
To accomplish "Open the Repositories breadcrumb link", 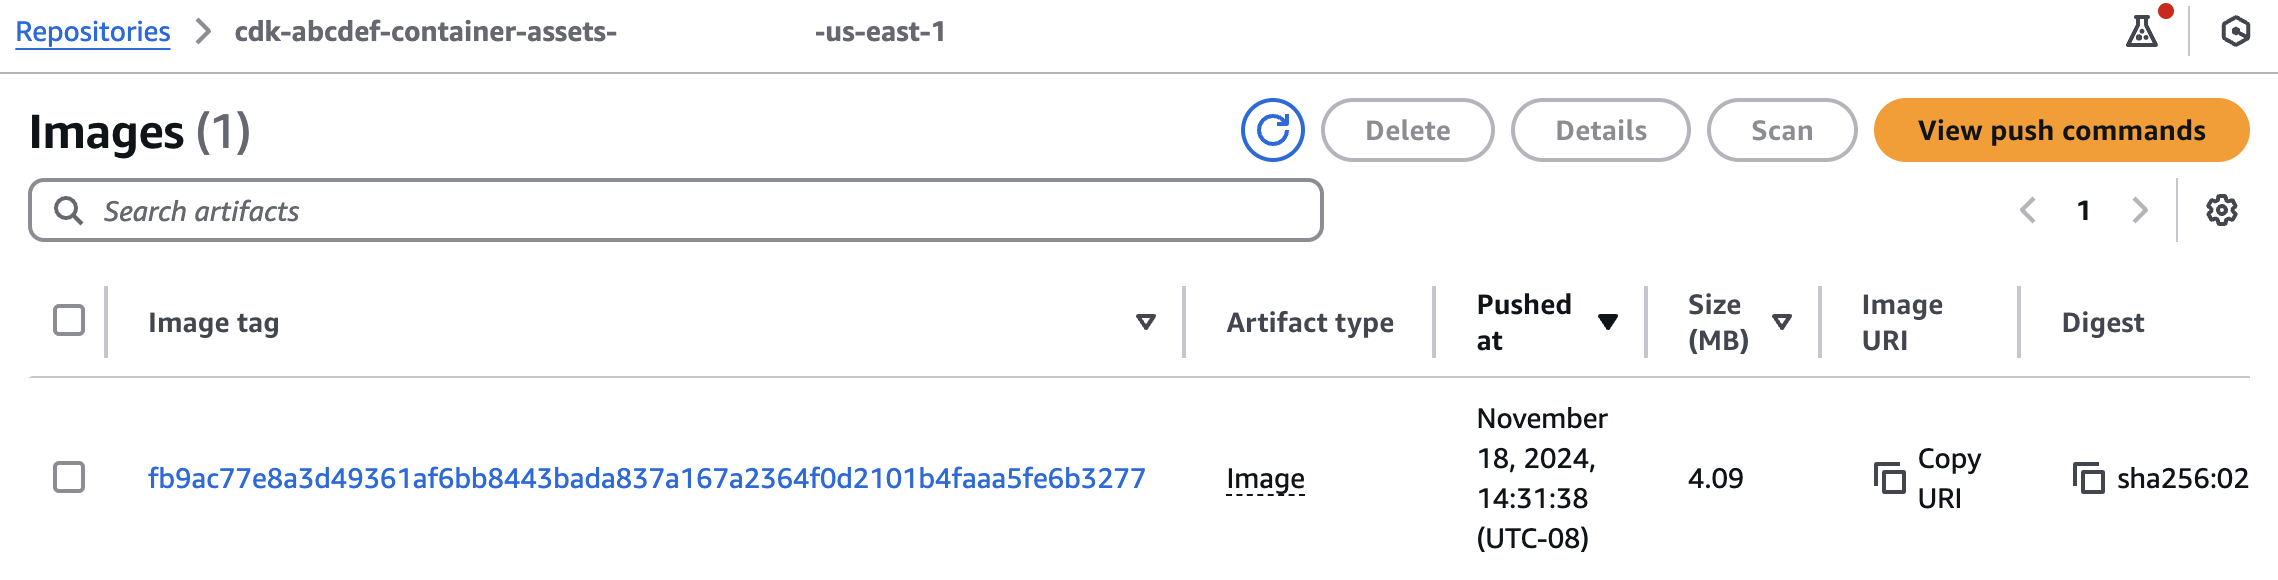I will coord(91,30).
